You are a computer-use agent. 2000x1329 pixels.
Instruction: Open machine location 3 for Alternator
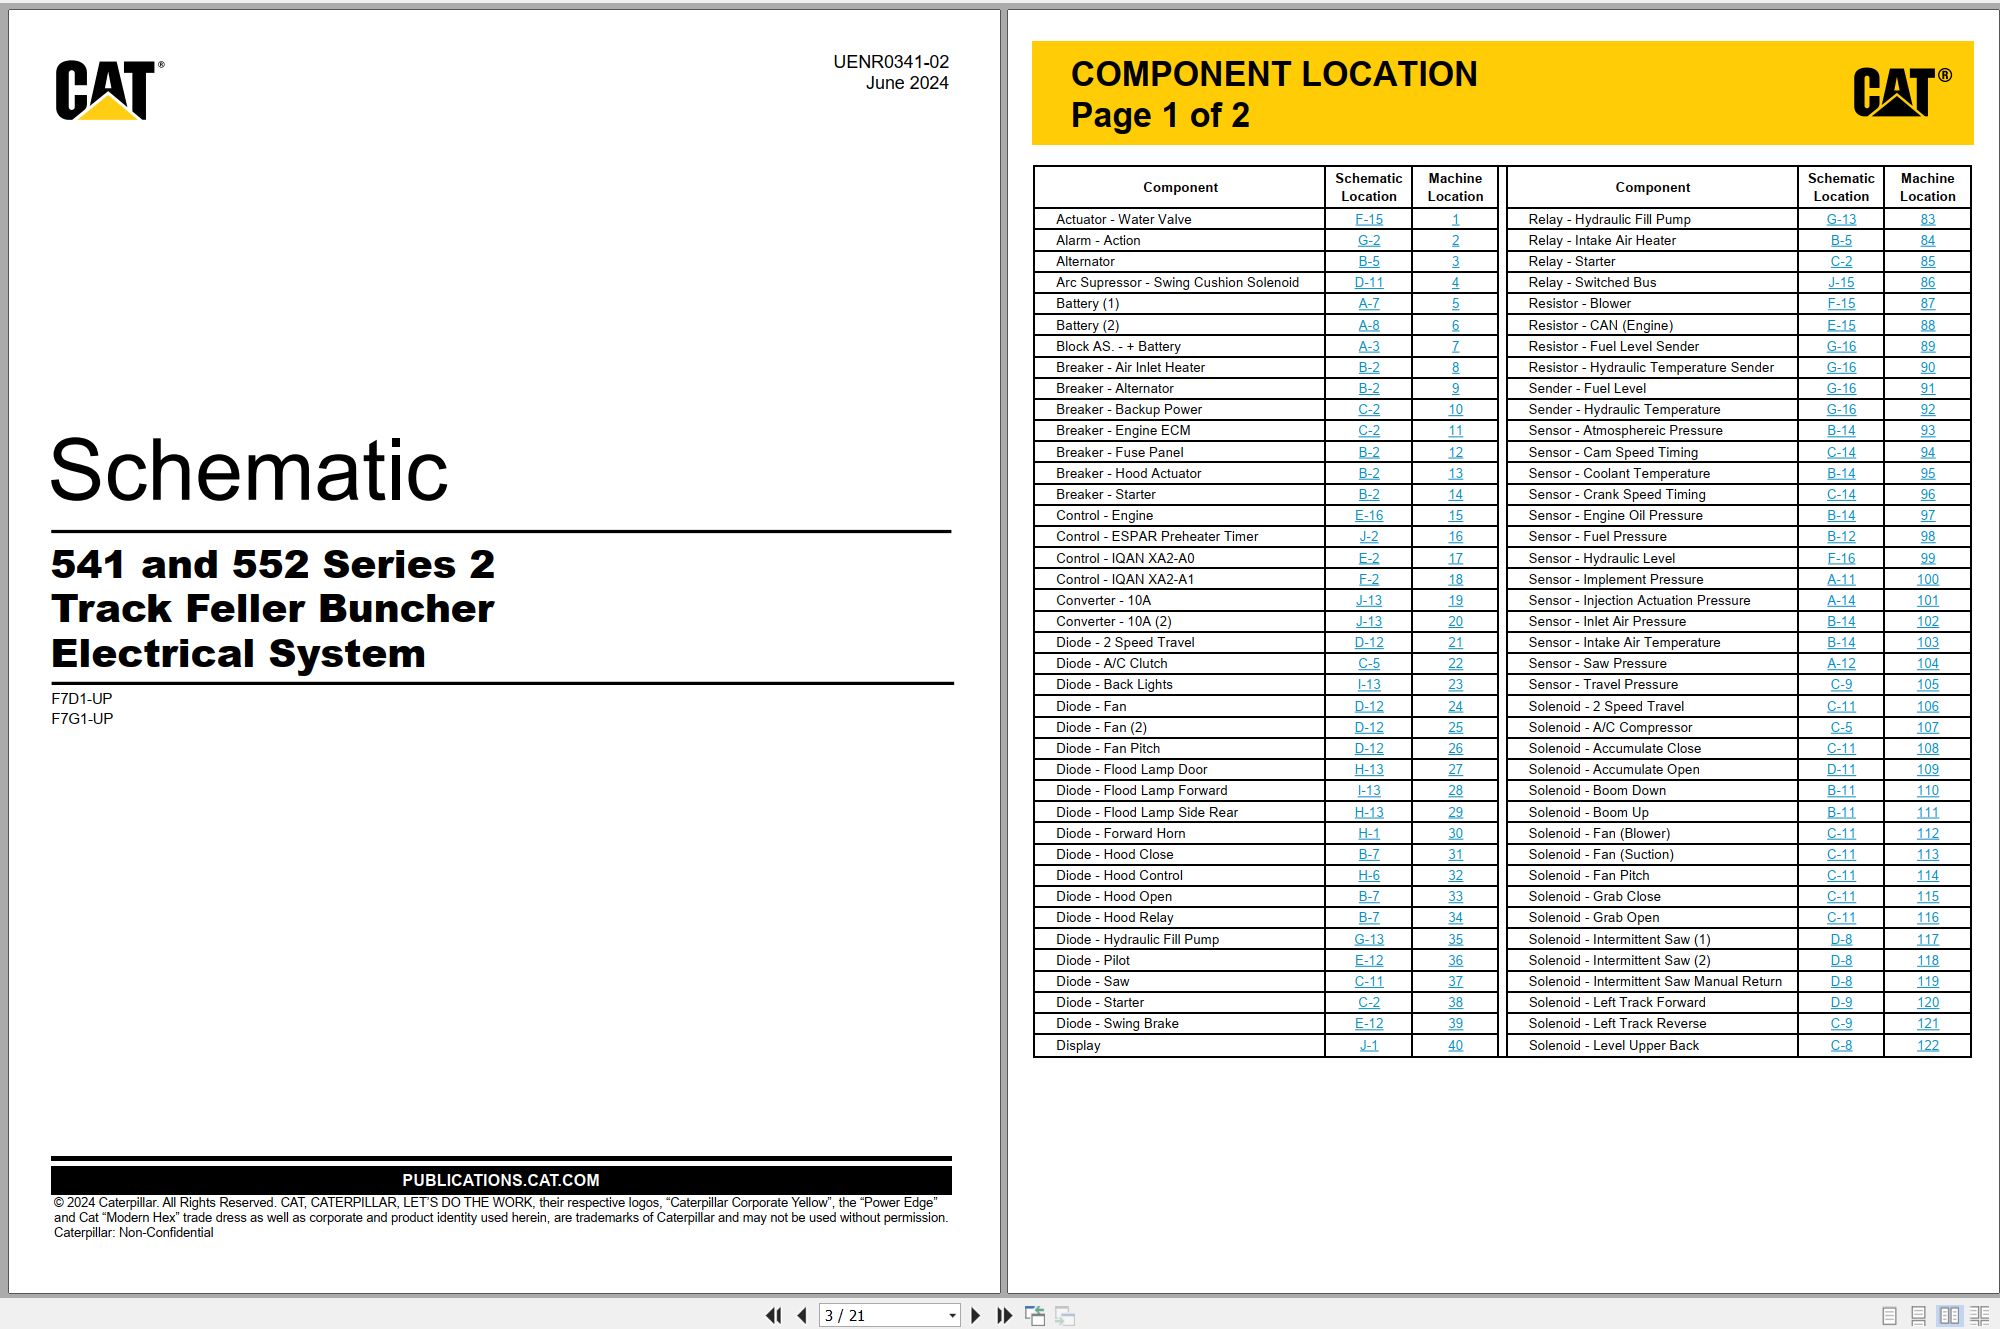1455,262
